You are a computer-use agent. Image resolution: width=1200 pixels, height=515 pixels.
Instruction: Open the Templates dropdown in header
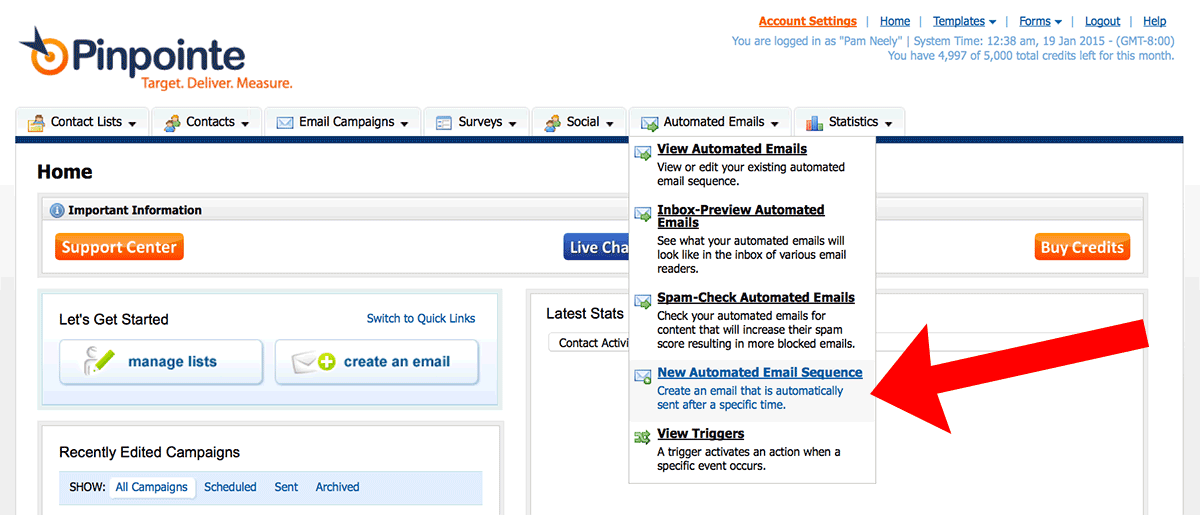964,21
